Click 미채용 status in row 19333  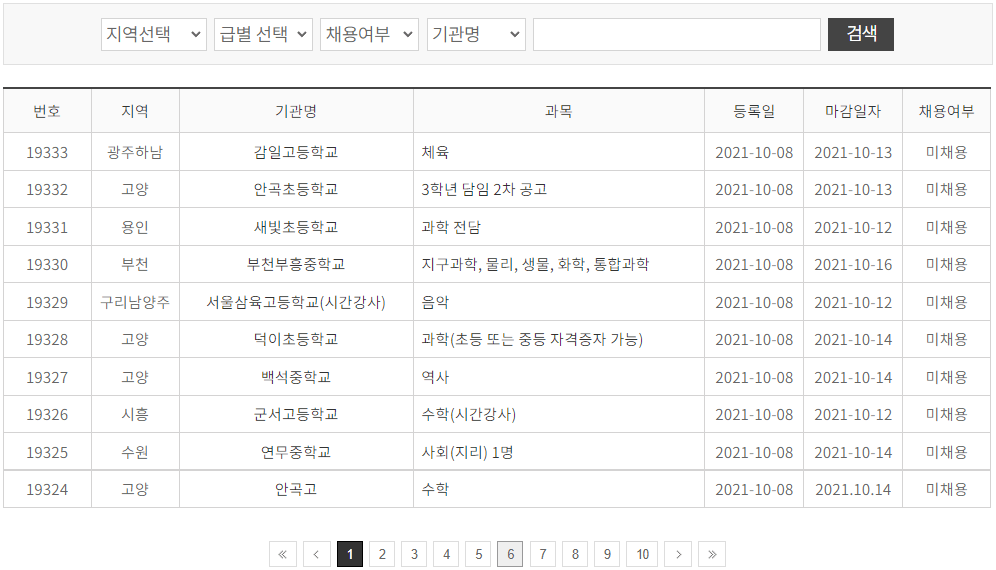click(x=946, y=153)
